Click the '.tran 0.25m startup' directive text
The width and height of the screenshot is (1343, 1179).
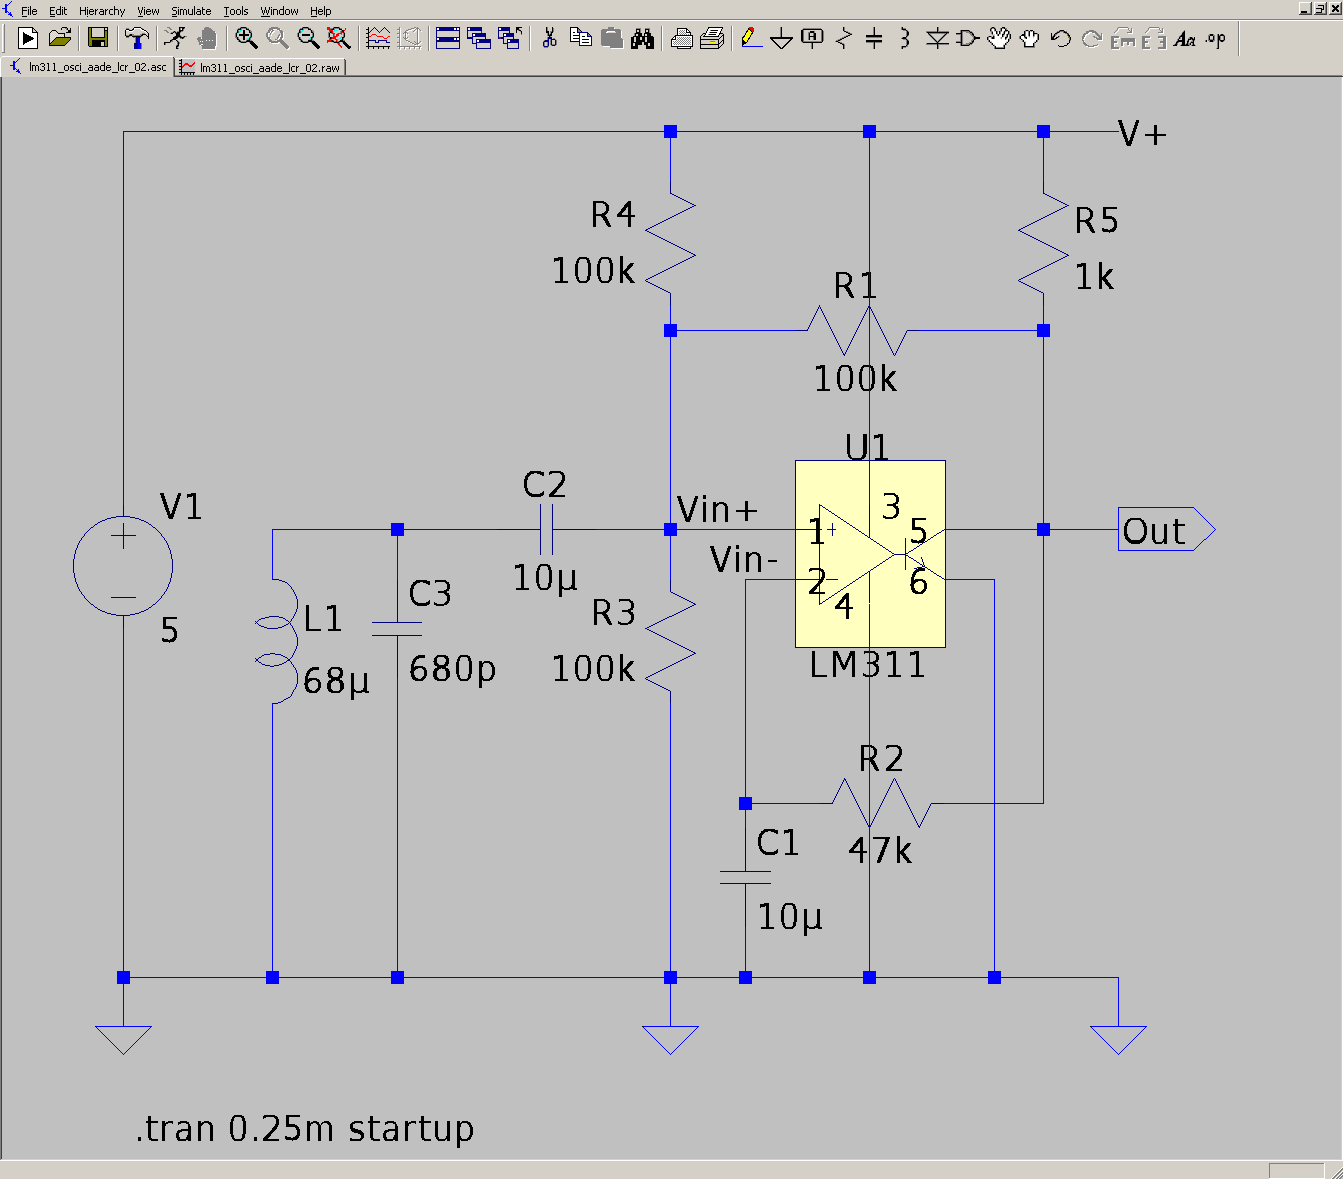pos(305,1128)
